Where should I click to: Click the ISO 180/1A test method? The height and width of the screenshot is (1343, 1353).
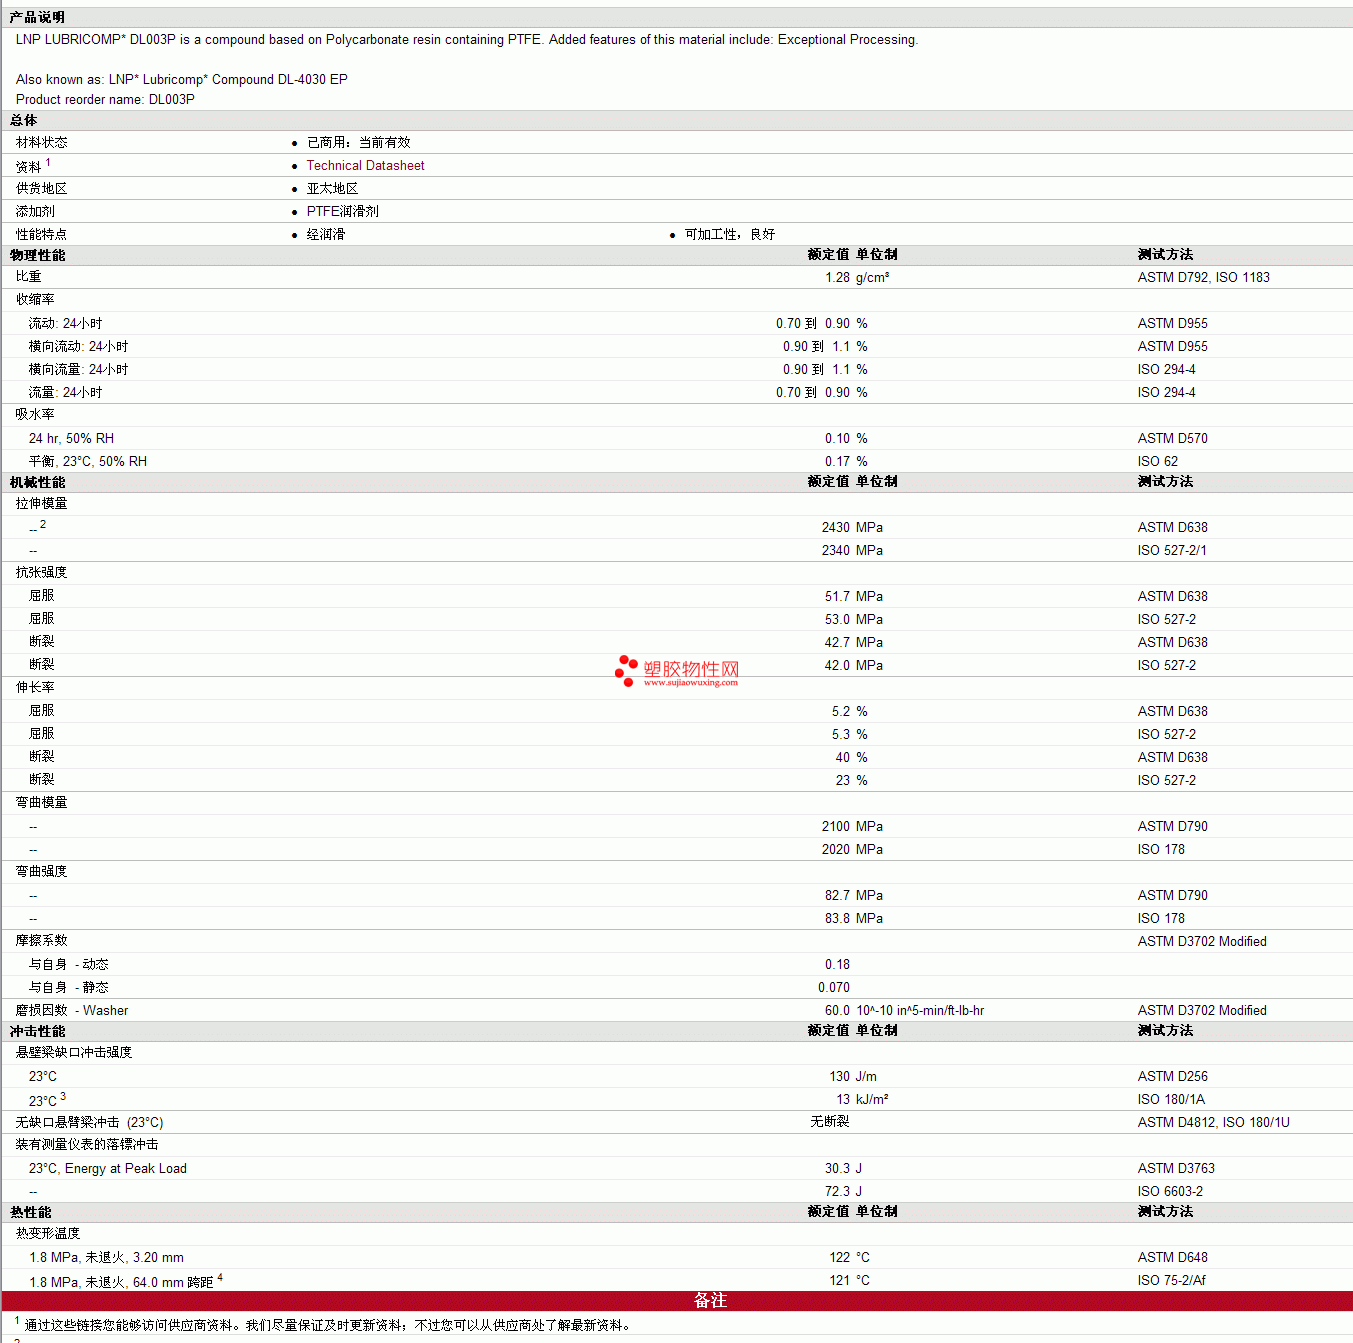(x=1171, y=1100)
